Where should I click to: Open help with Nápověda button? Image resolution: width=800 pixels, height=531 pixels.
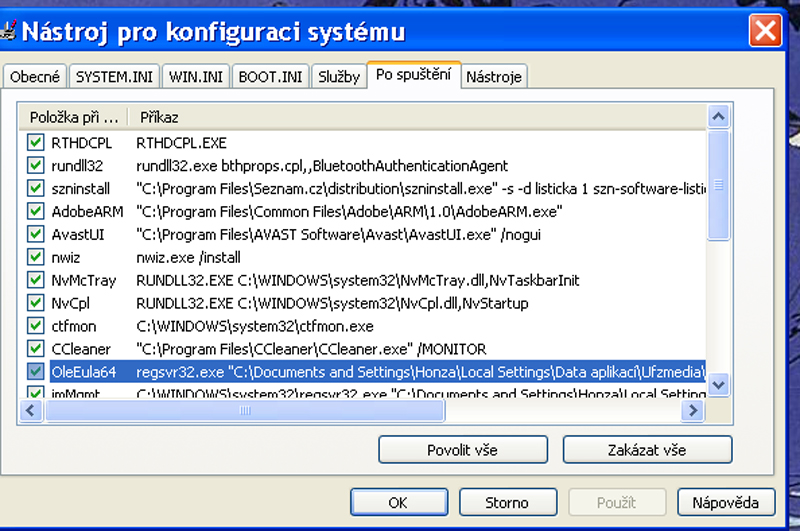tap(725, 502)
